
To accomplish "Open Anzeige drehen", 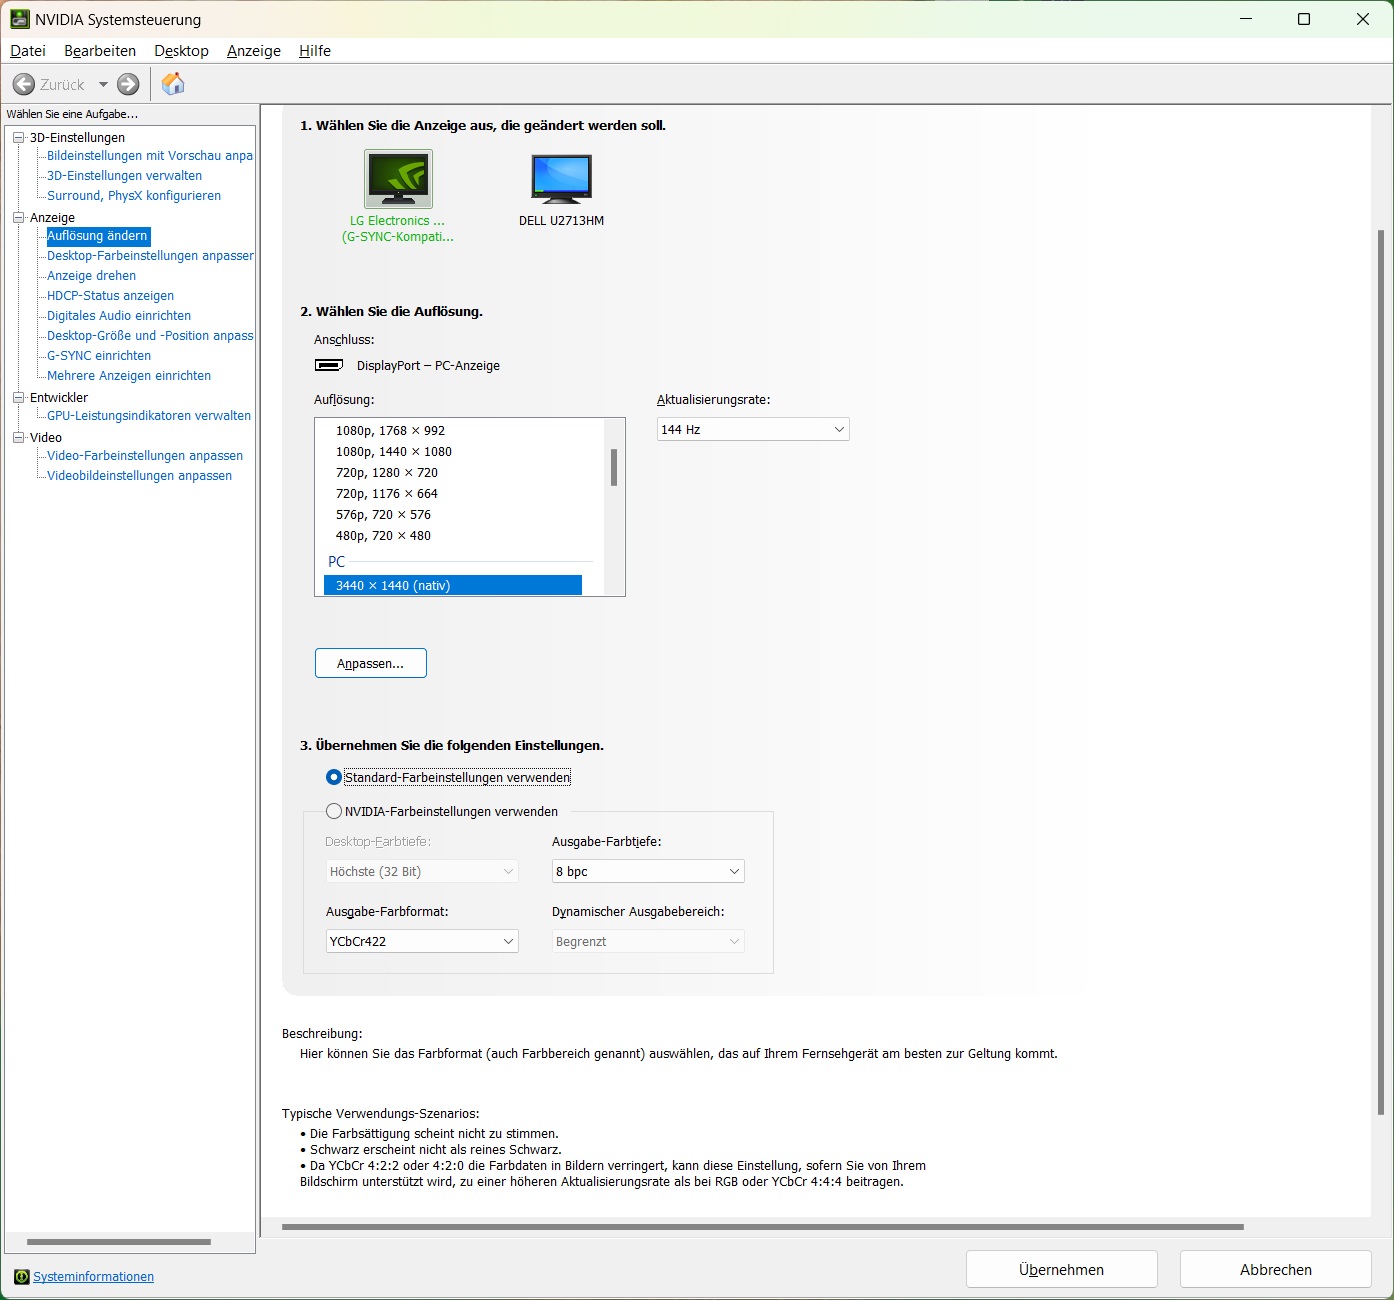I will pos(91,276).
